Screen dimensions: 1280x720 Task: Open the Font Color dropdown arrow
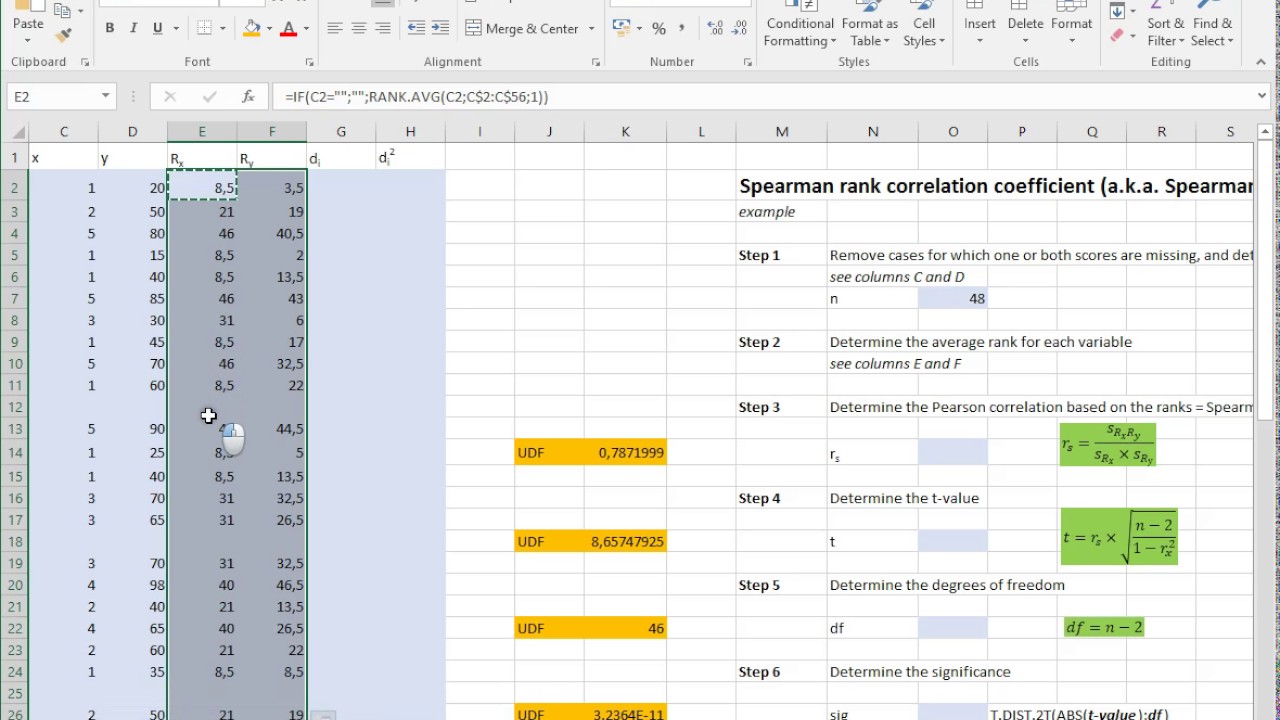(x=306, y=29)
